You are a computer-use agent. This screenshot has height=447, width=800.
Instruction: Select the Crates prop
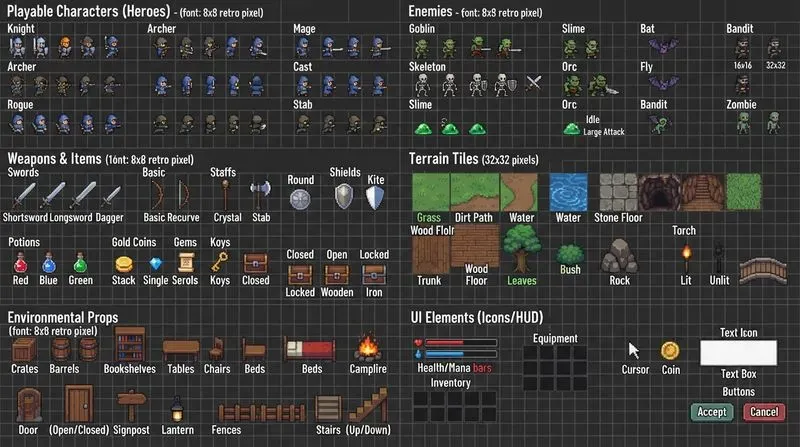pos(24,350)
